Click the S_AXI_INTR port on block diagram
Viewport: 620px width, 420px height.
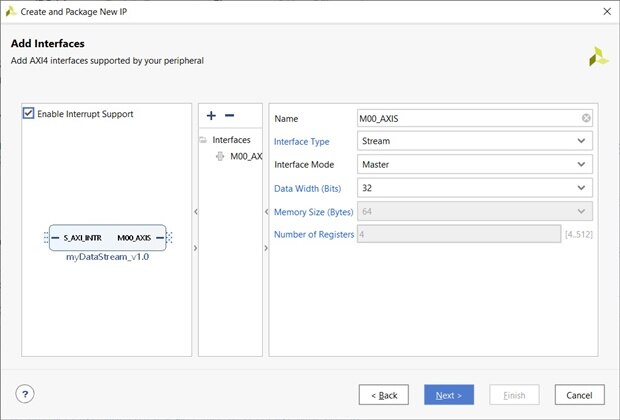coord(82,238)
